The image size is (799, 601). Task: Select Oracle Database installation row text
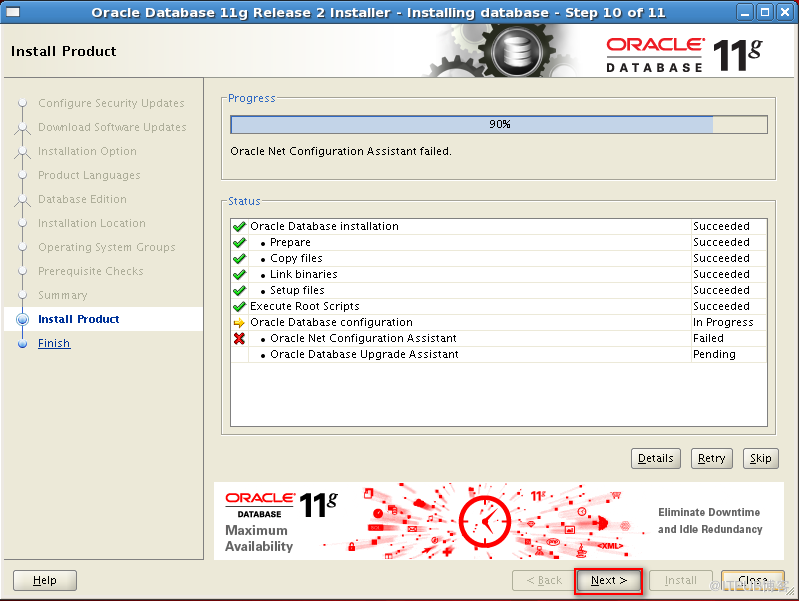tap(324, 226)
